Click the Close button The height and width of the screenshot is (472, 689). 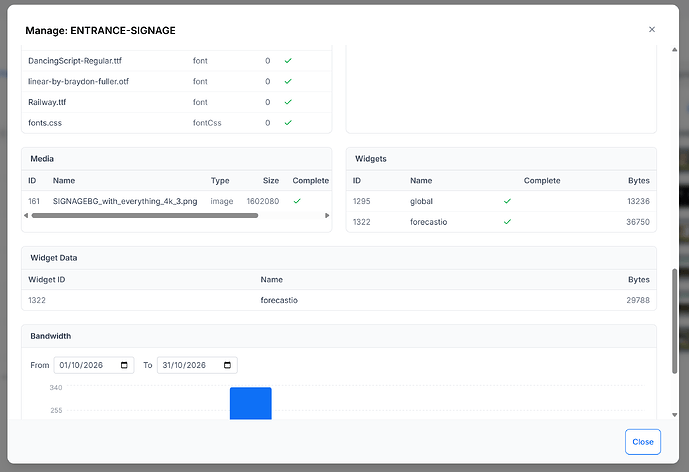pos(642,442)
